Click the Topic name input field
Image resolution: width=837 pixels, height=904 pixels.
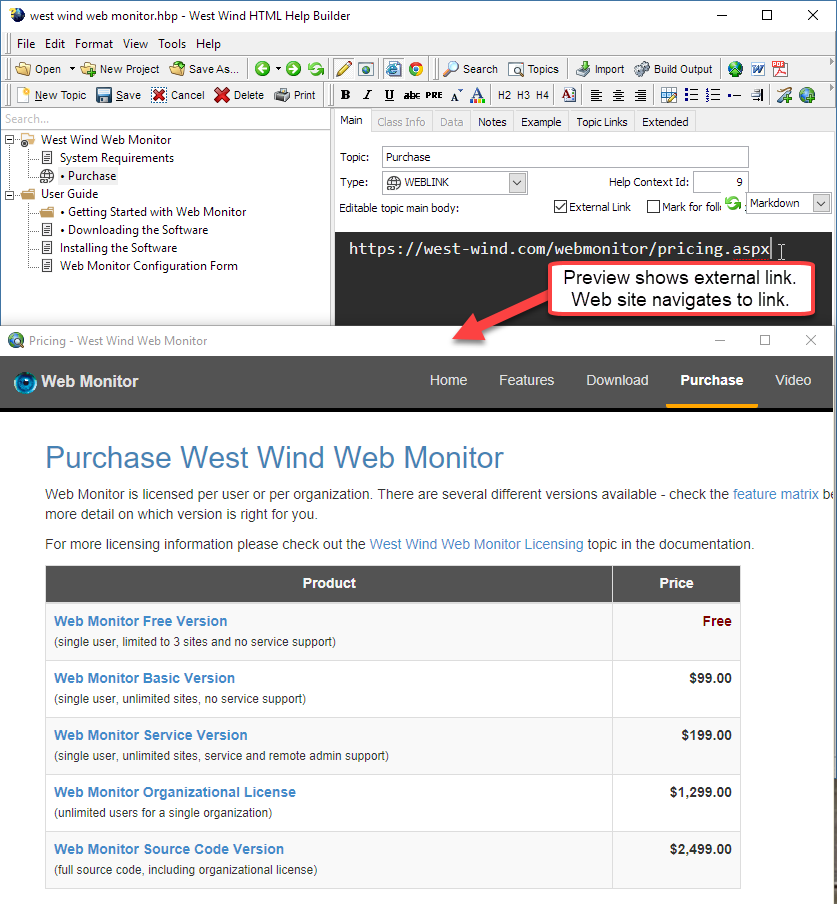565,157
